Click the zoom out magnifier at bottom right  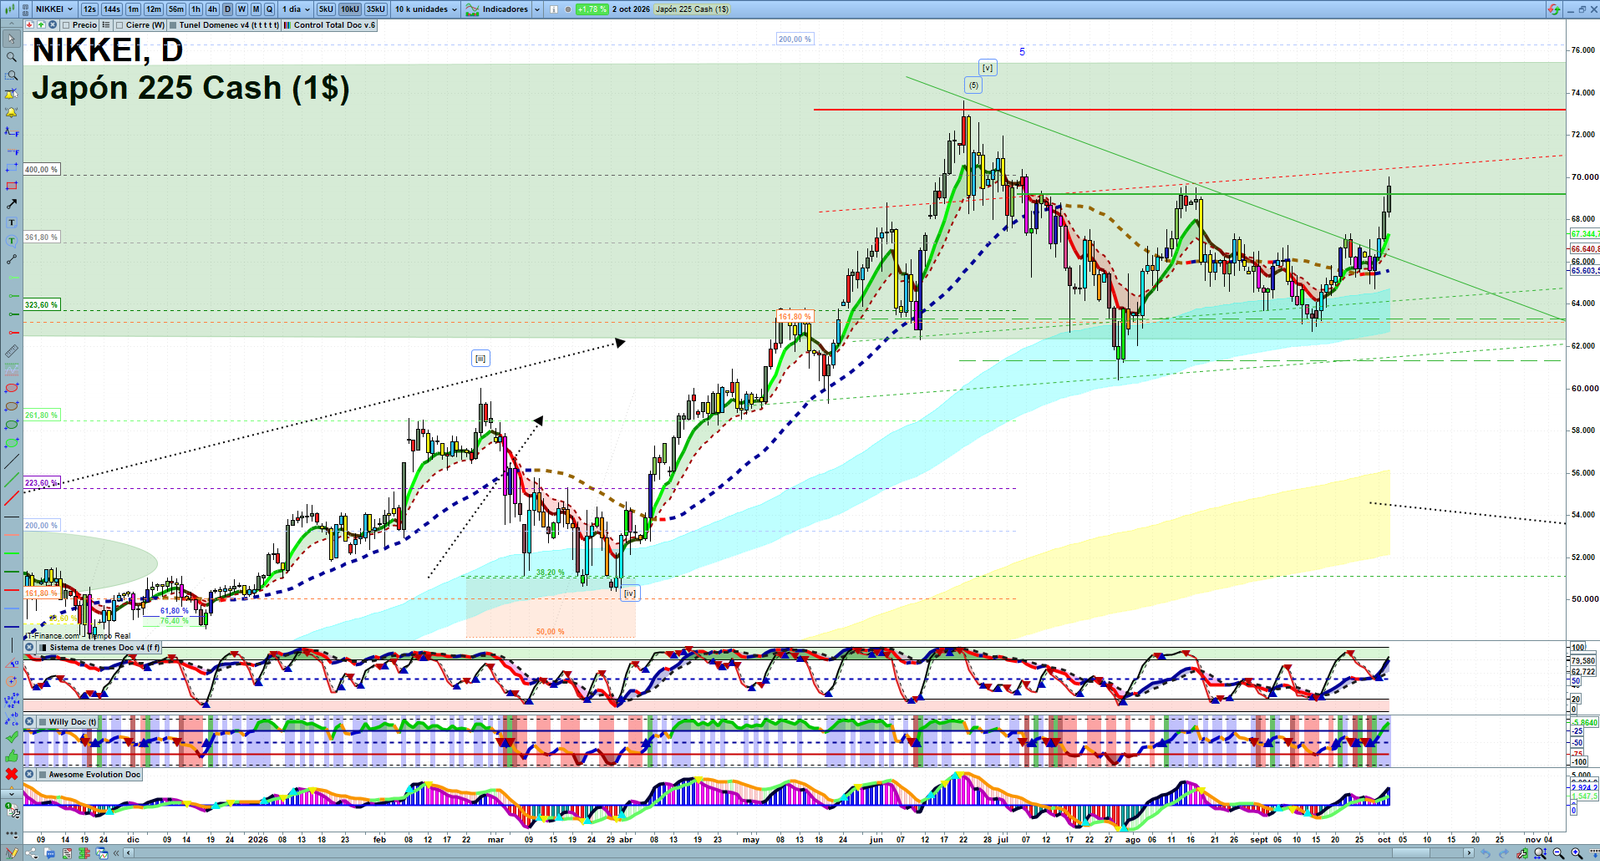point(1558,853)
